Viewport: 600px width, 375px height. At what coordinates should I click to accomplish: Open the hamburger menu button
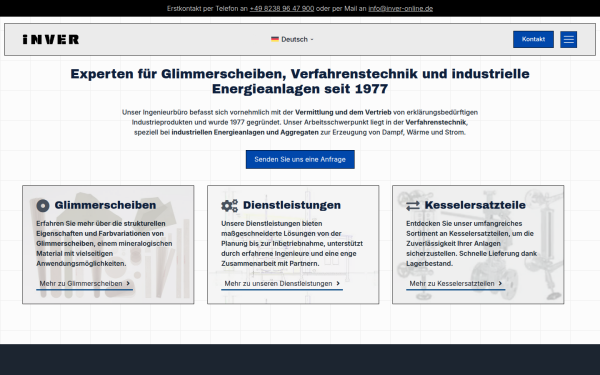(x=568, y=39)
